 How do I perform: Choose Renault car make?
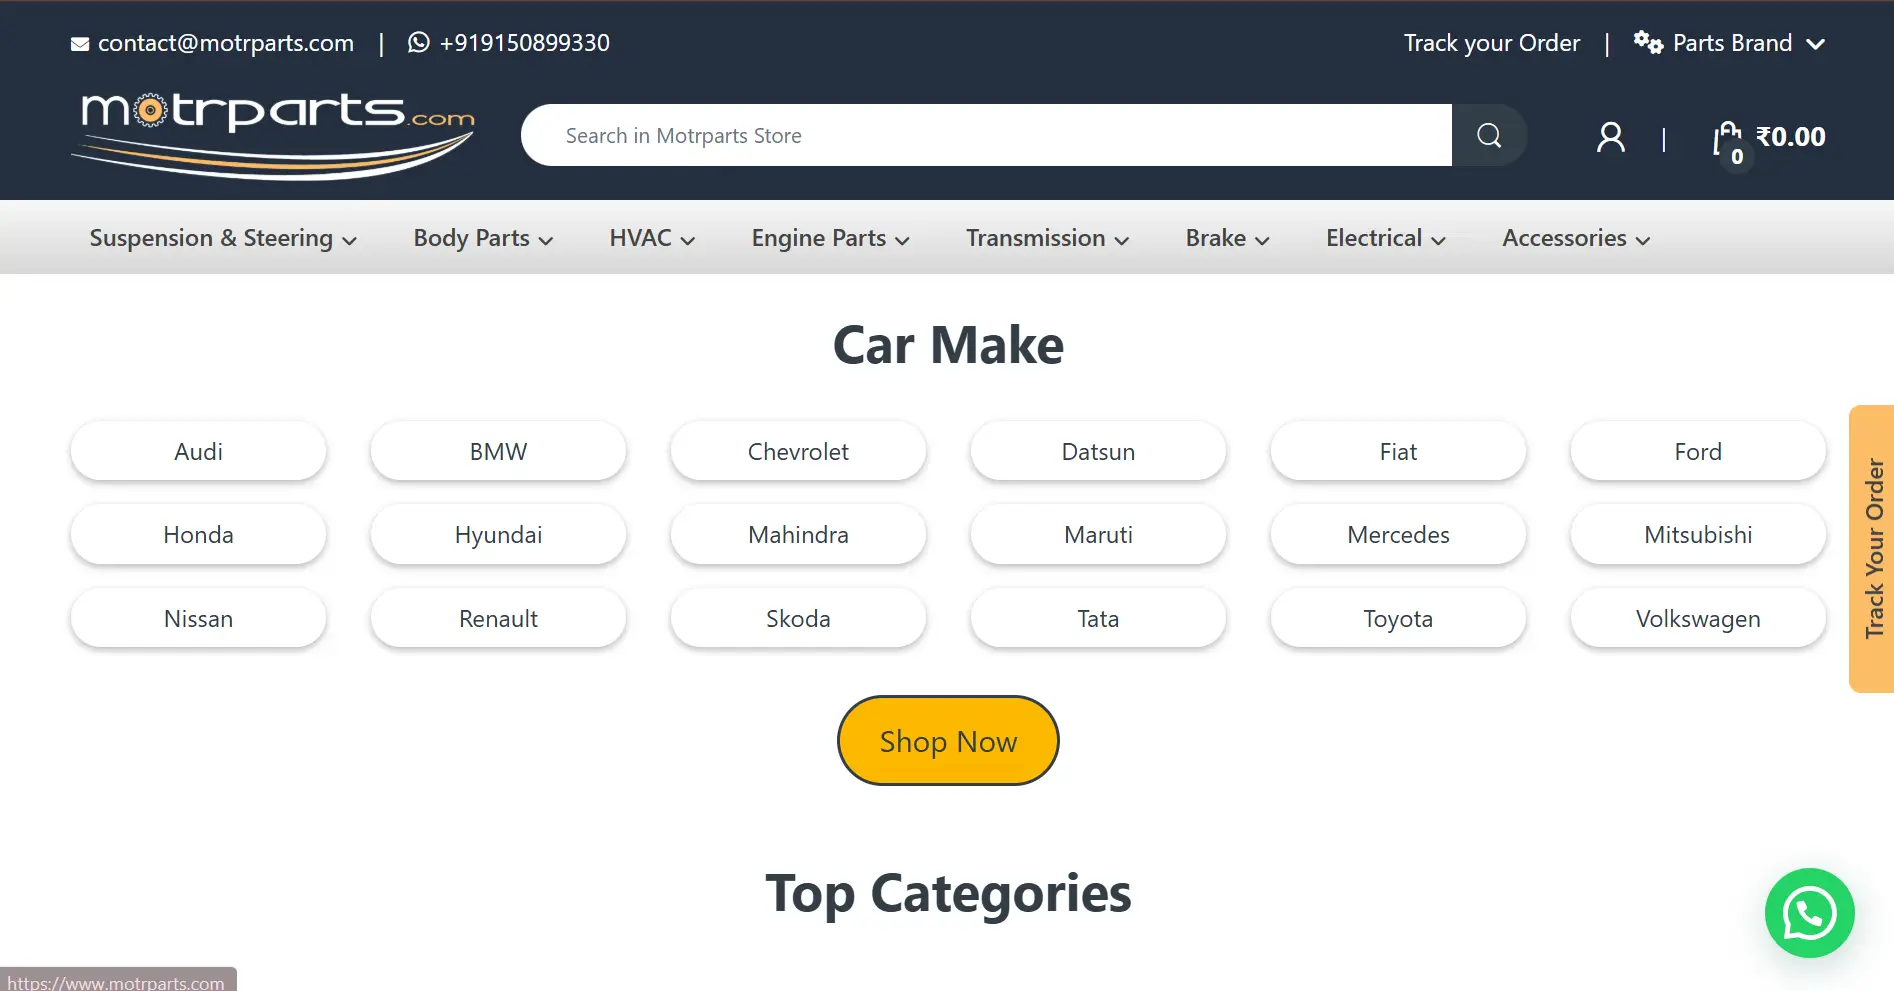pyautogui.click(x=498, y=618)
